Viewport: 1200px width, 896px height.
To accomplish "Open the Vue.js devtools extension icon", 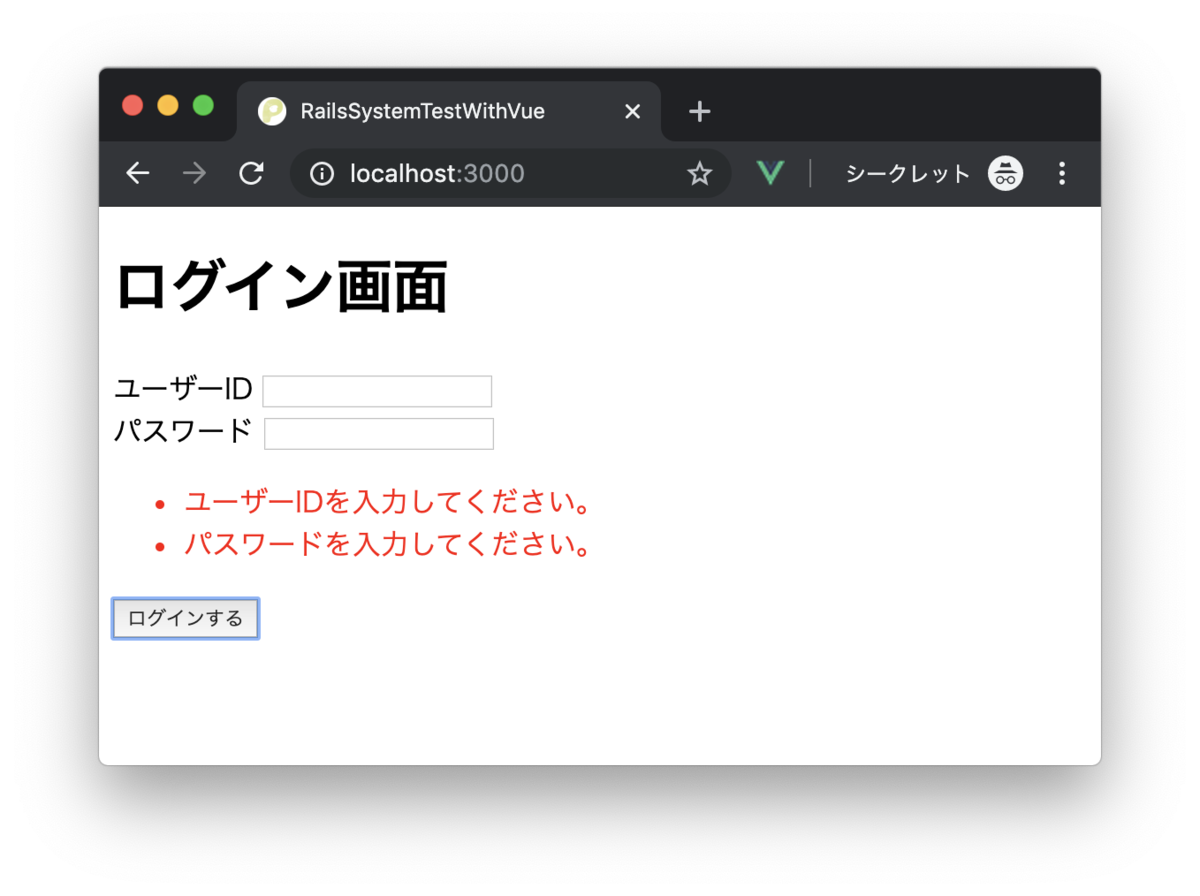I will point(770,172).
